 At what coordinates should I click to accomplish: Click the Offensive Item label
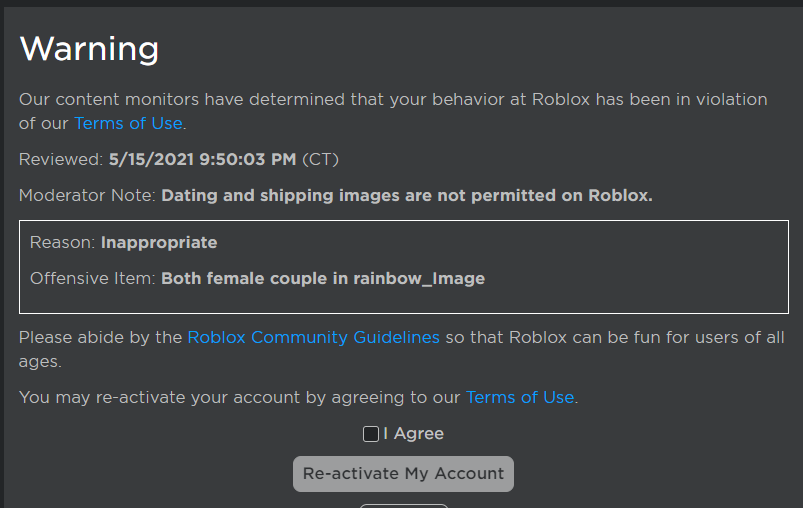click(x=93, y=279)
